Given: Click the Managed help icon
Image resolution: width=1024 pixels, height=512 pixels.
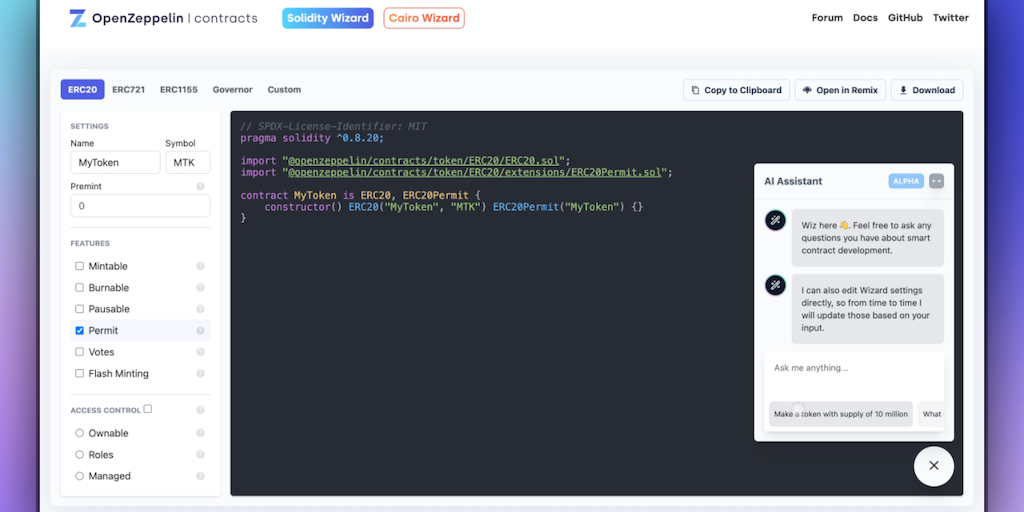Looking at the screenshot, I should 200,476.
